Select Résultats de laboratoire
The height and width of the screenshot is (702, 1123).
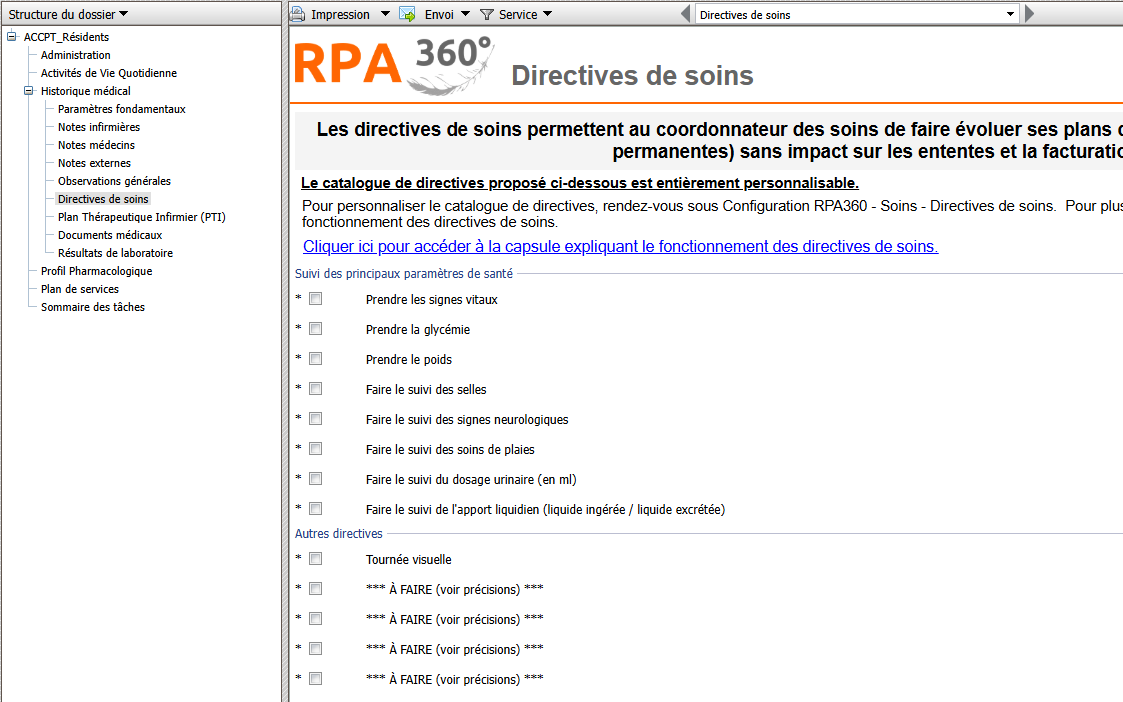point(115,253)
